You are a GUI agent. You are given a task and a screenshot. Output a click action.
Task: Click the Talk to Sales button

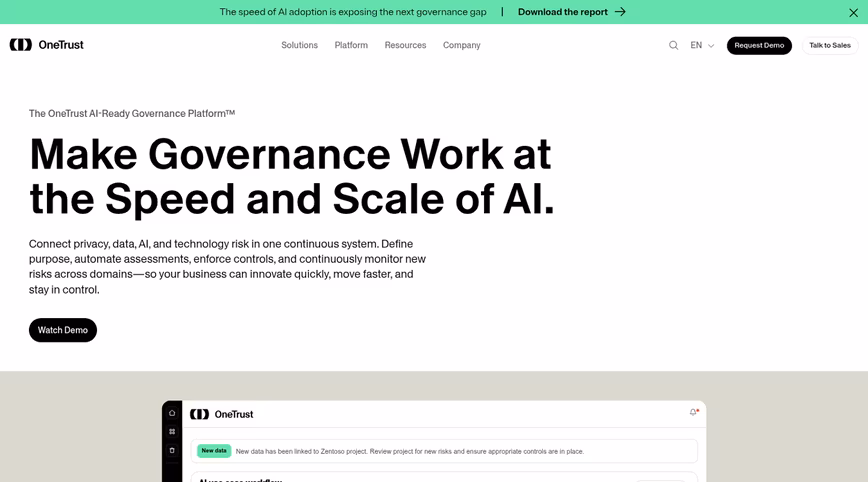pyautogui.click(x=830, y=45)
